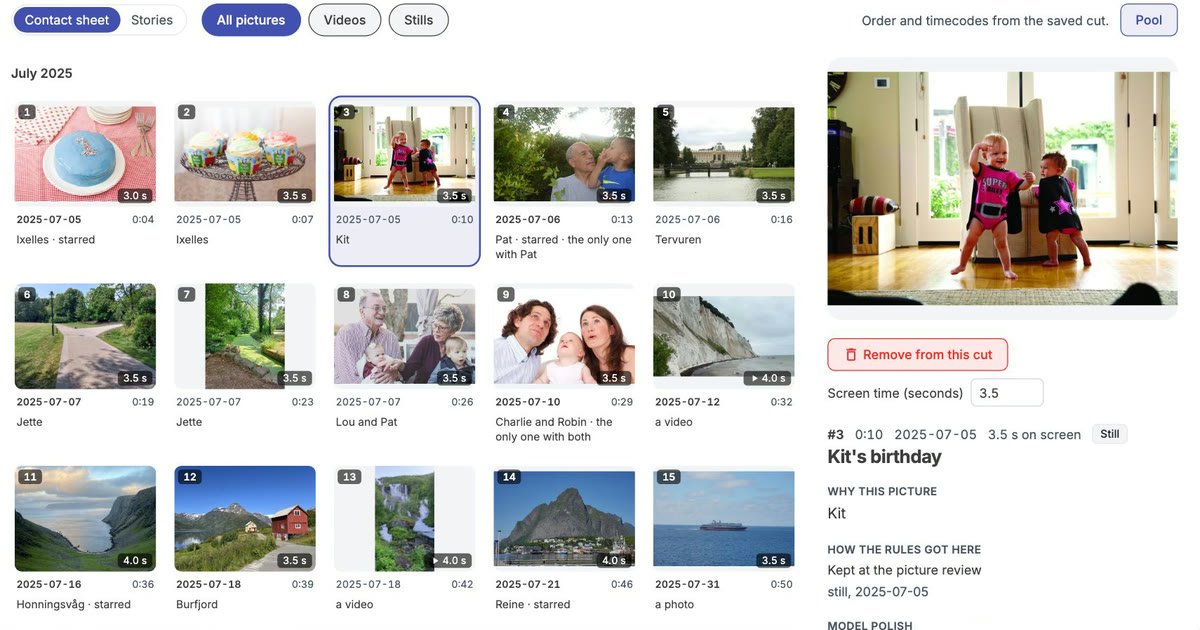This screenshot has width=1200, height=630.
Task: Click caption 'Charlie and Robin · the only one with both'
Action: point(554,429)
